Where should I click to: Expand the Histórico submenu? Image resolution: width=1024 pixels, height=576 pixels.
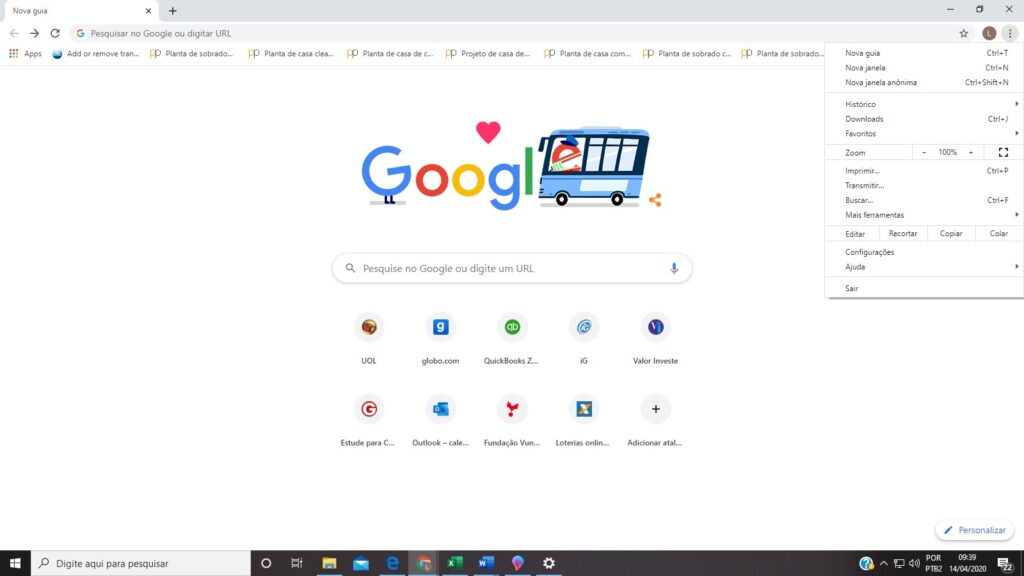click(x=924, y=104)
